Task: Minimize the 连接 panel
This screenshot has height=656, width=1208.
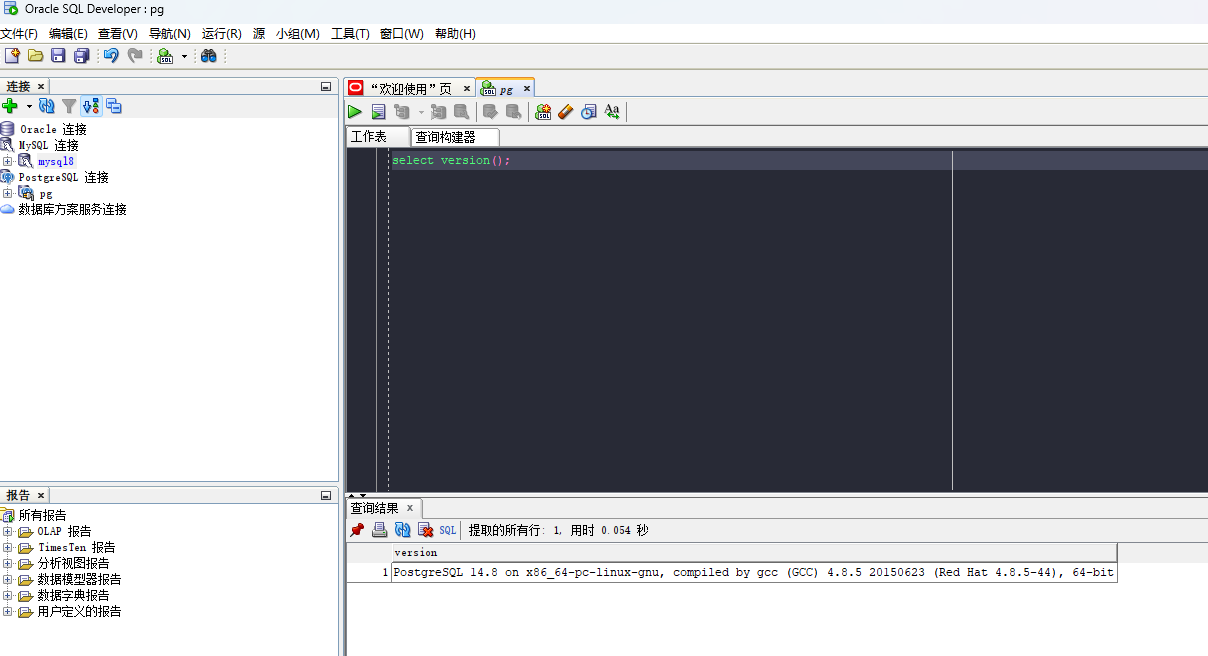Action: pyautogui.click(x=326, y=87)
